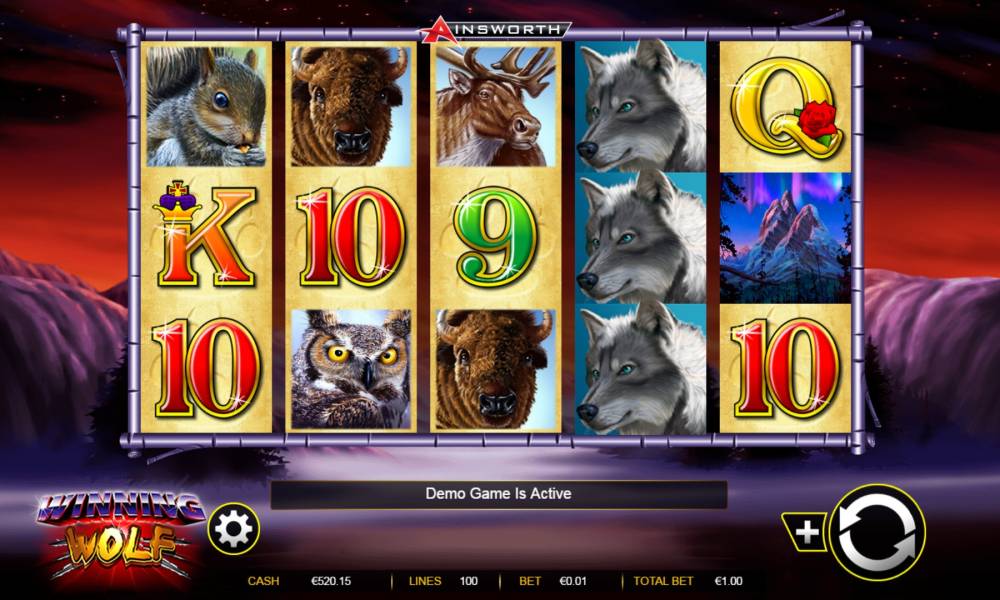
Task: Click the LINES value 100
Action: coord(469,581)
